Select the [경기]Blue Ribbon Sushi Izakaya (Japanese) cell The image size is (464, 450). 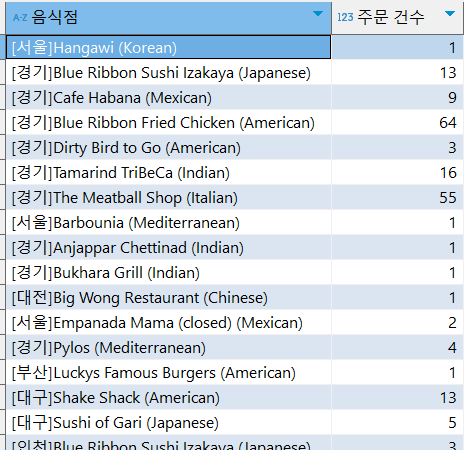pos(169,72)
